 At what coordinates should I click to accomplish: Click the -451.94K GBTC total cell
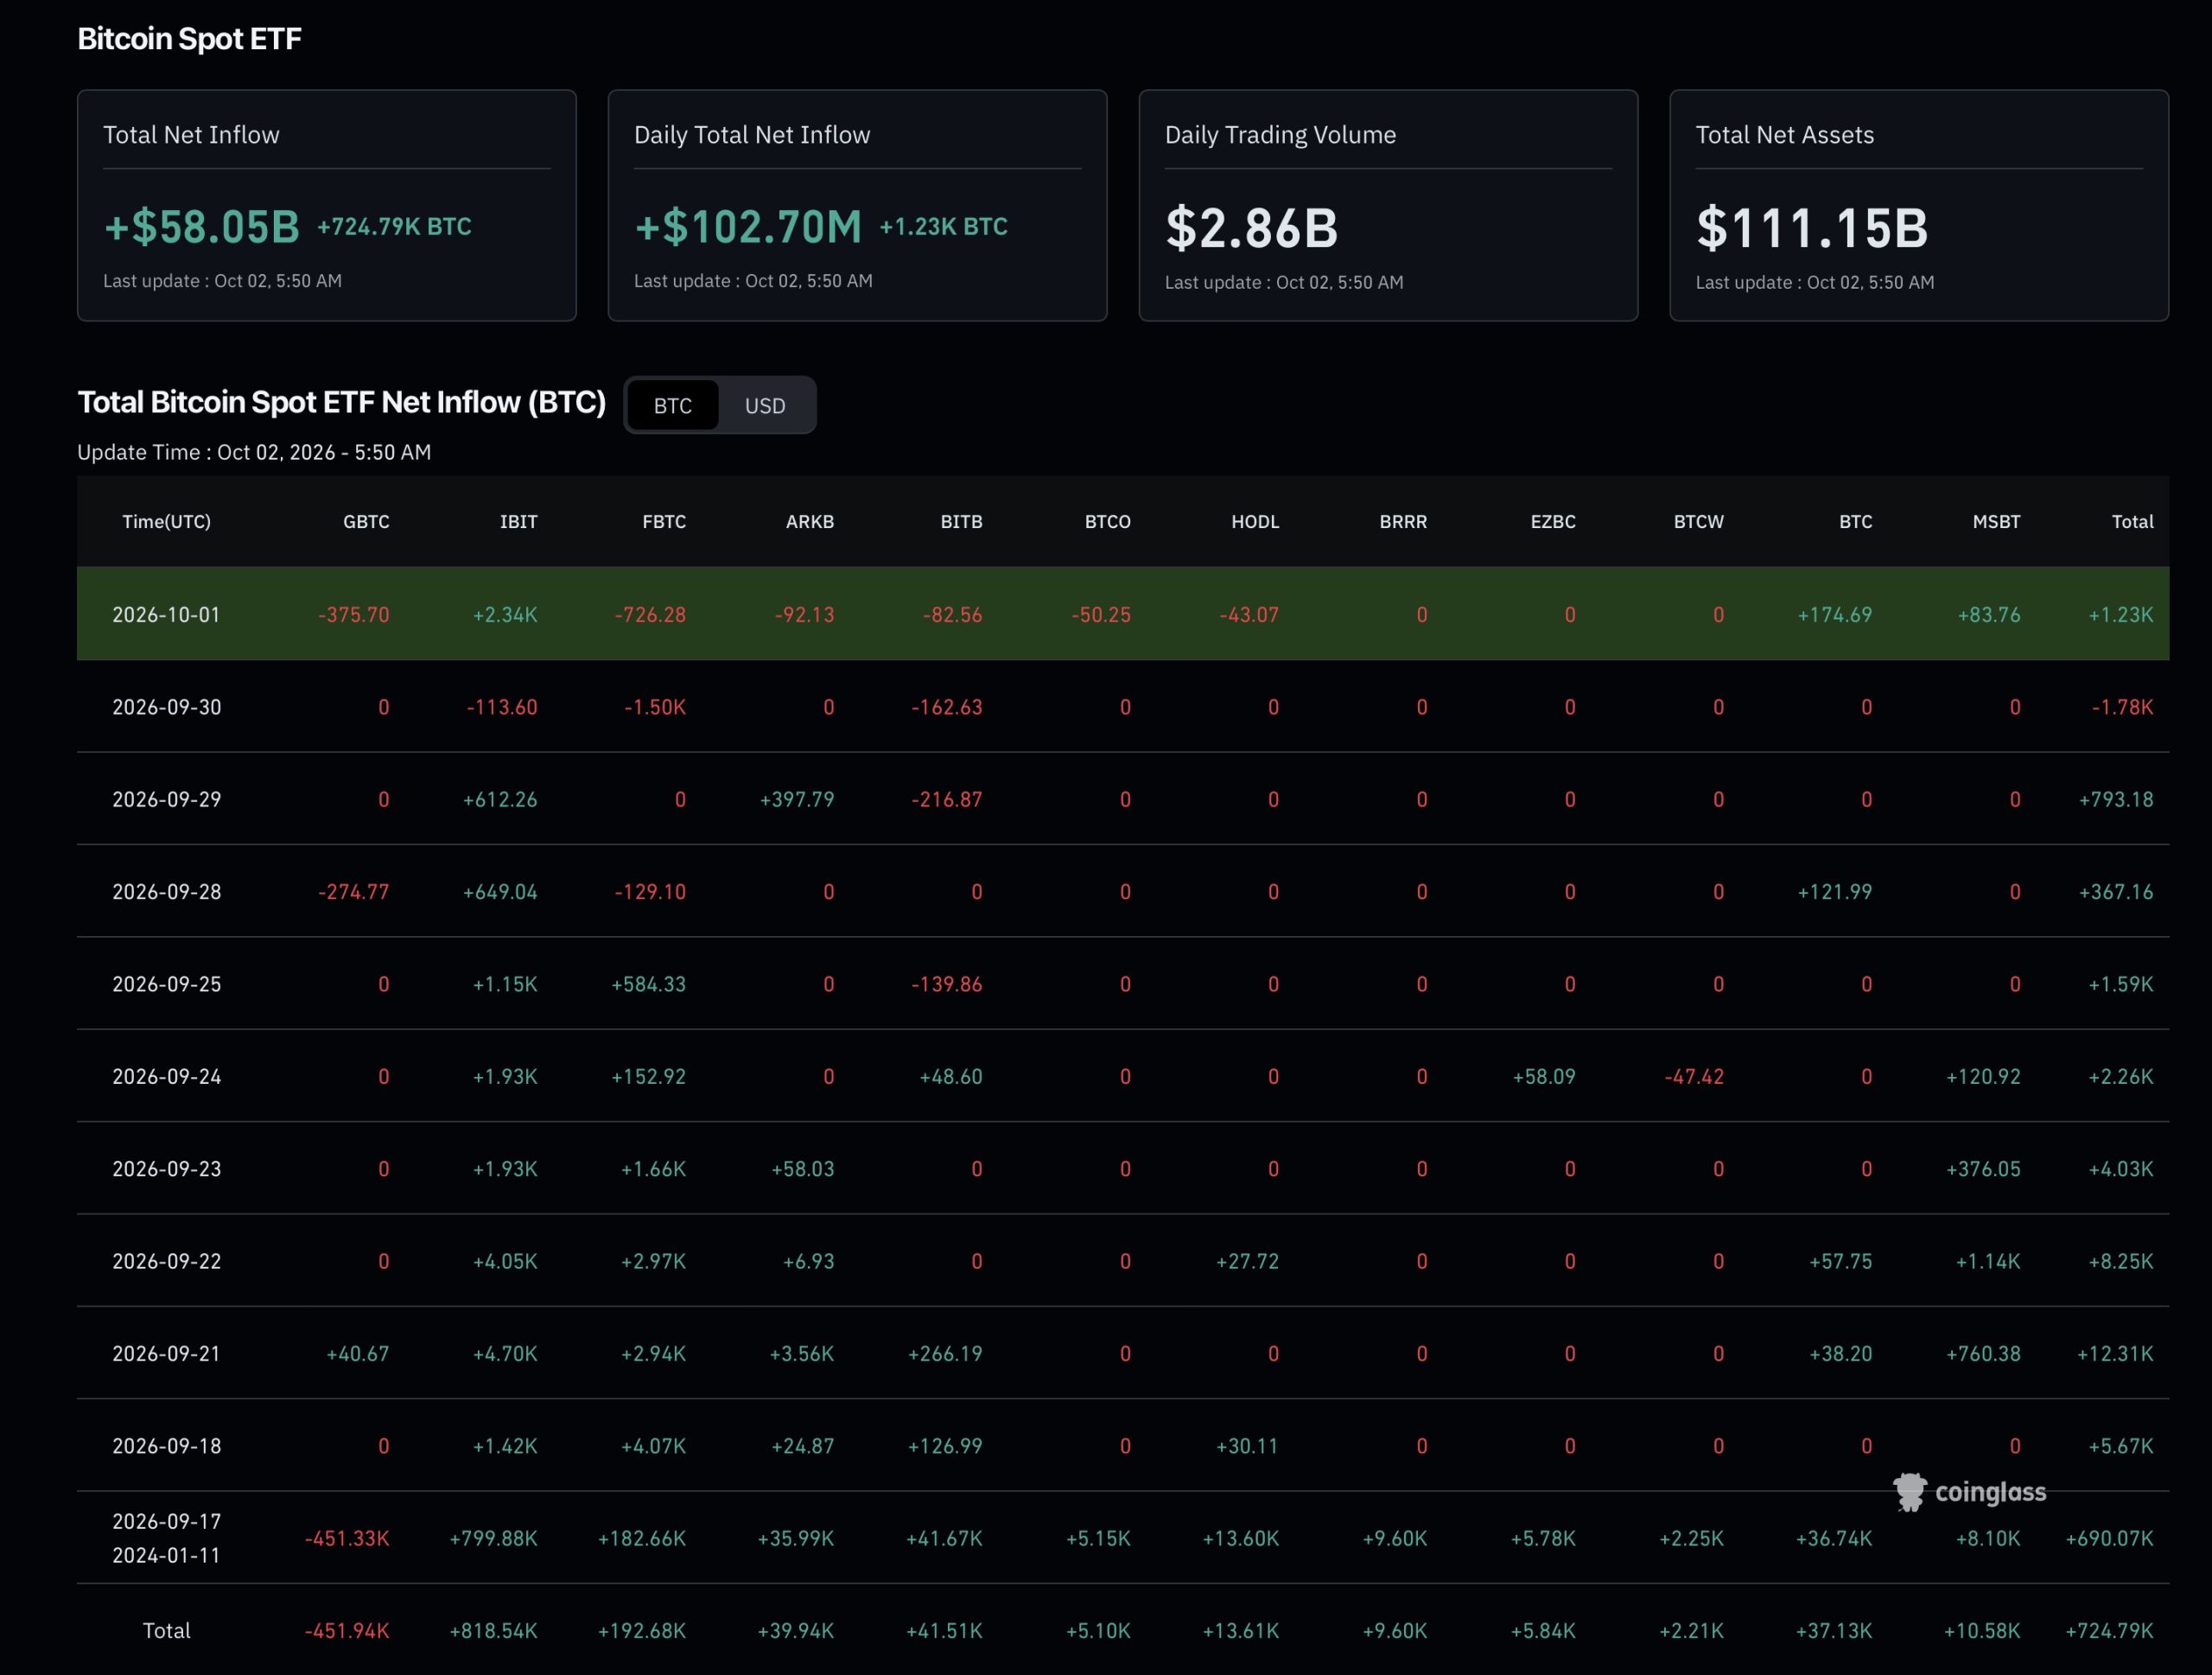[x=347, y=1630]
